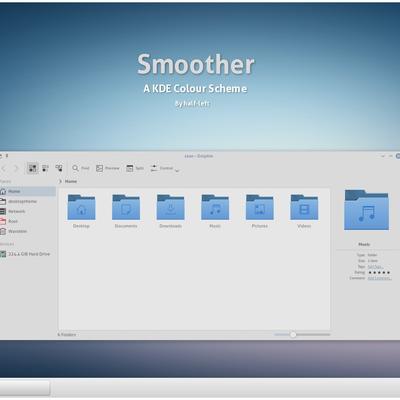This screenshot has height=400, width=400.
Task: Open the Videos folder
Action: (304, 211)
